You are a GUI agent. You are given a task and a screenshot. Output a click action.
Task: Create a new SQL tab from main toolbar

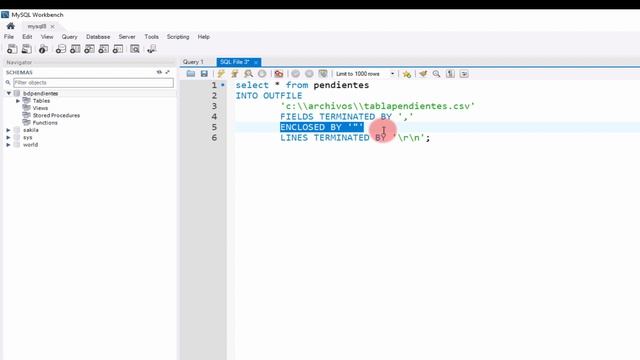coord(12,49)
